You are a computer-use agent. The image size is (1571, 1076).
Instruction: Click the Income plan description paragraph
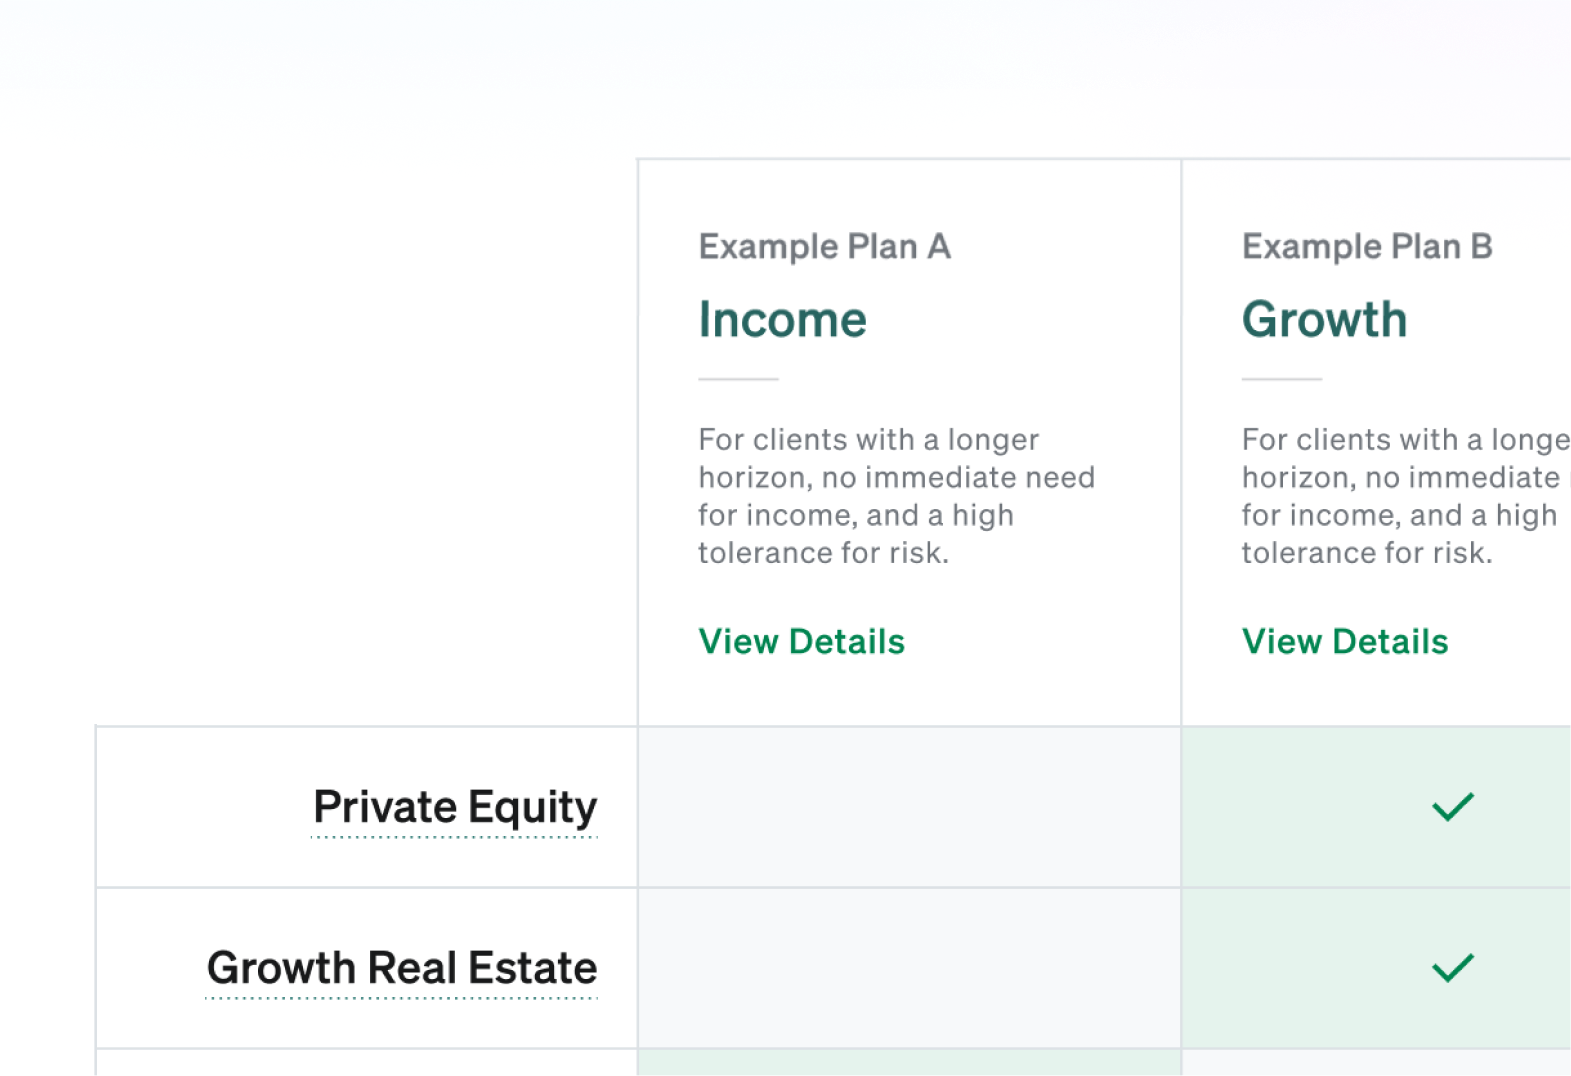[896, 496]
